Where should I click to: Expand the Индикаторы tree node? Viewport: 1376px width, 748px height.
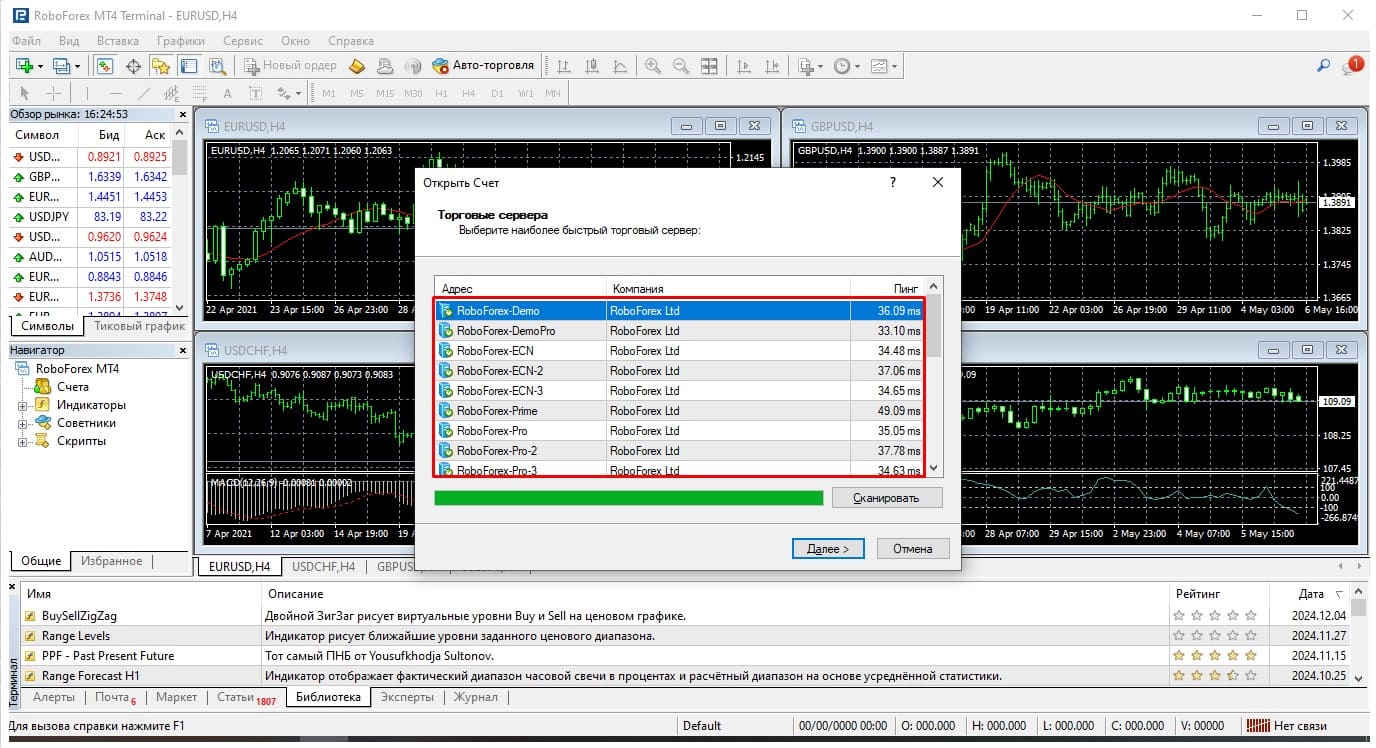pyautogui.click(x=22, y=406)
